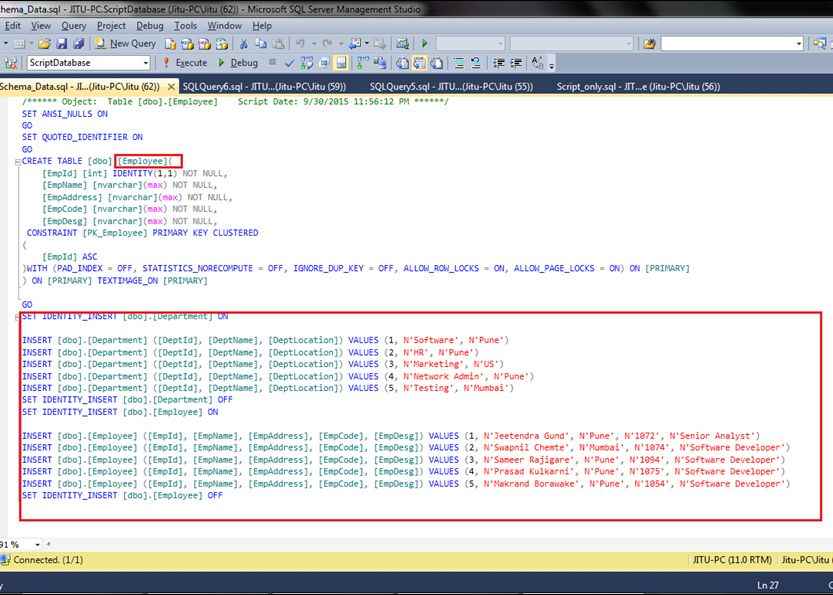This screenshot has height=595, width=833.
Task: Open the Tools menu
Action: click(x=185, y=25)
